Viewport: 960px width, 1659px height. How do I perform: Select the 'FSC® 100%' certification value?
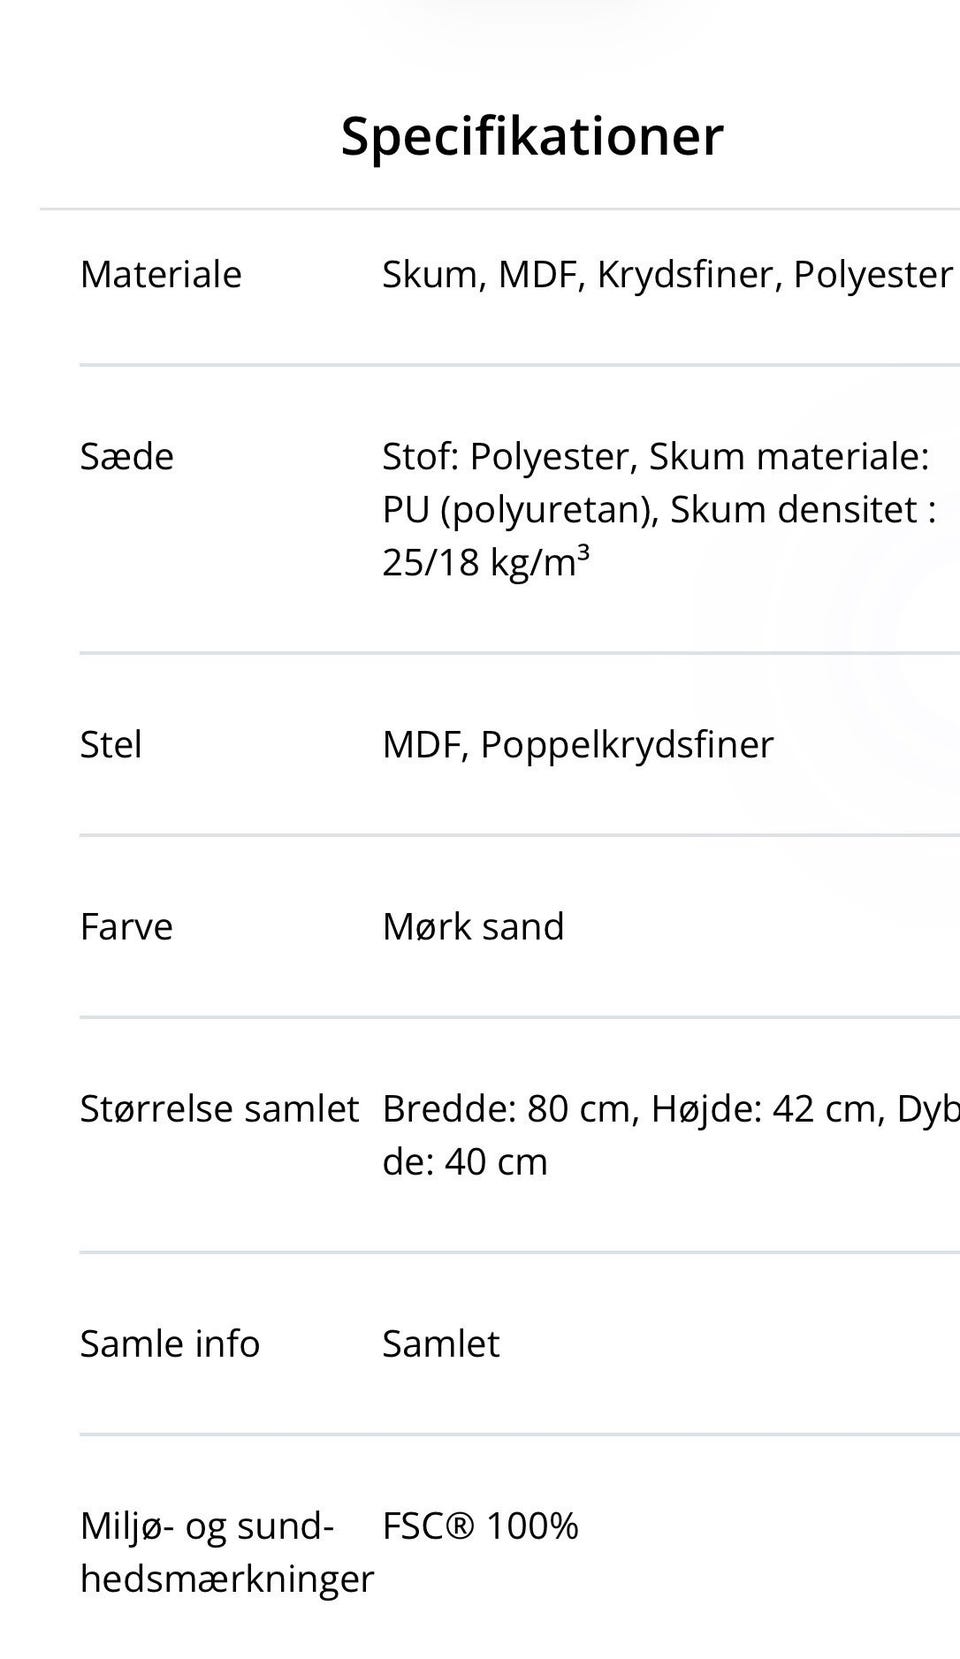pos(480,1526)
